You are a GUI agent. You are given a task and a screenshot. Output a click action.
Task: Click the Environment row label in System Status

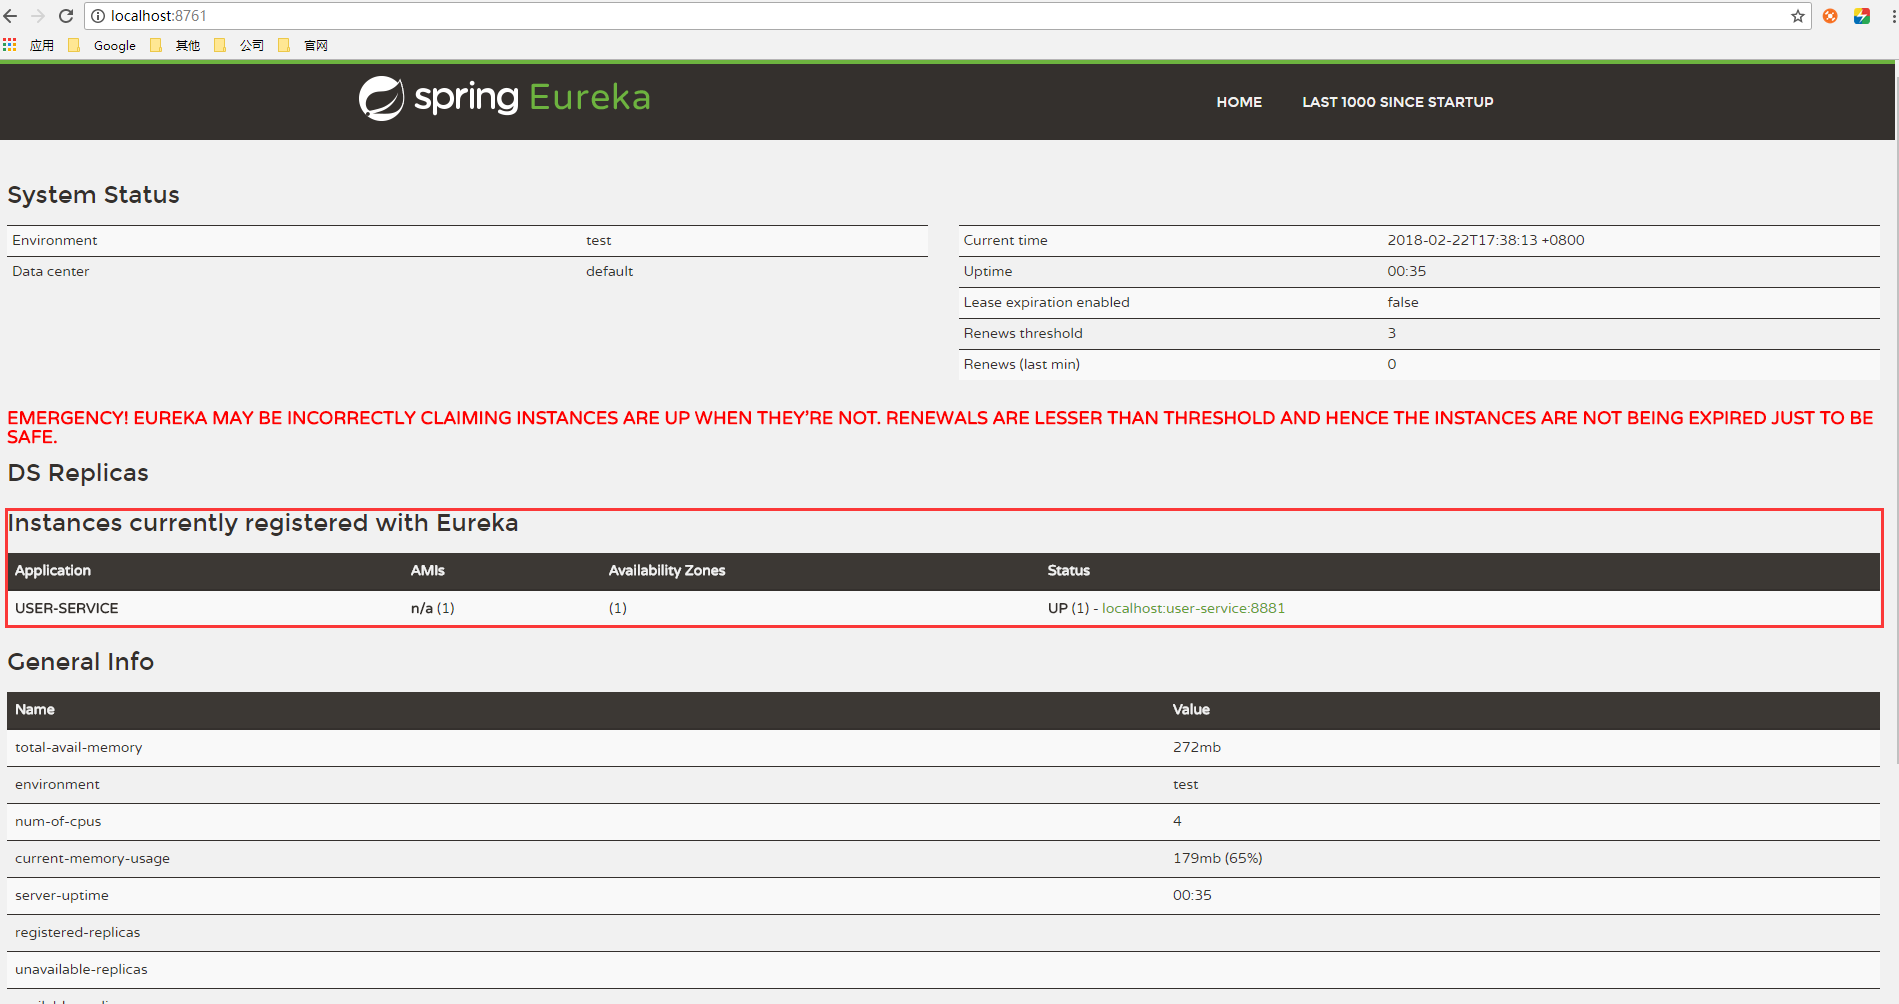click(x=55, y=240)
